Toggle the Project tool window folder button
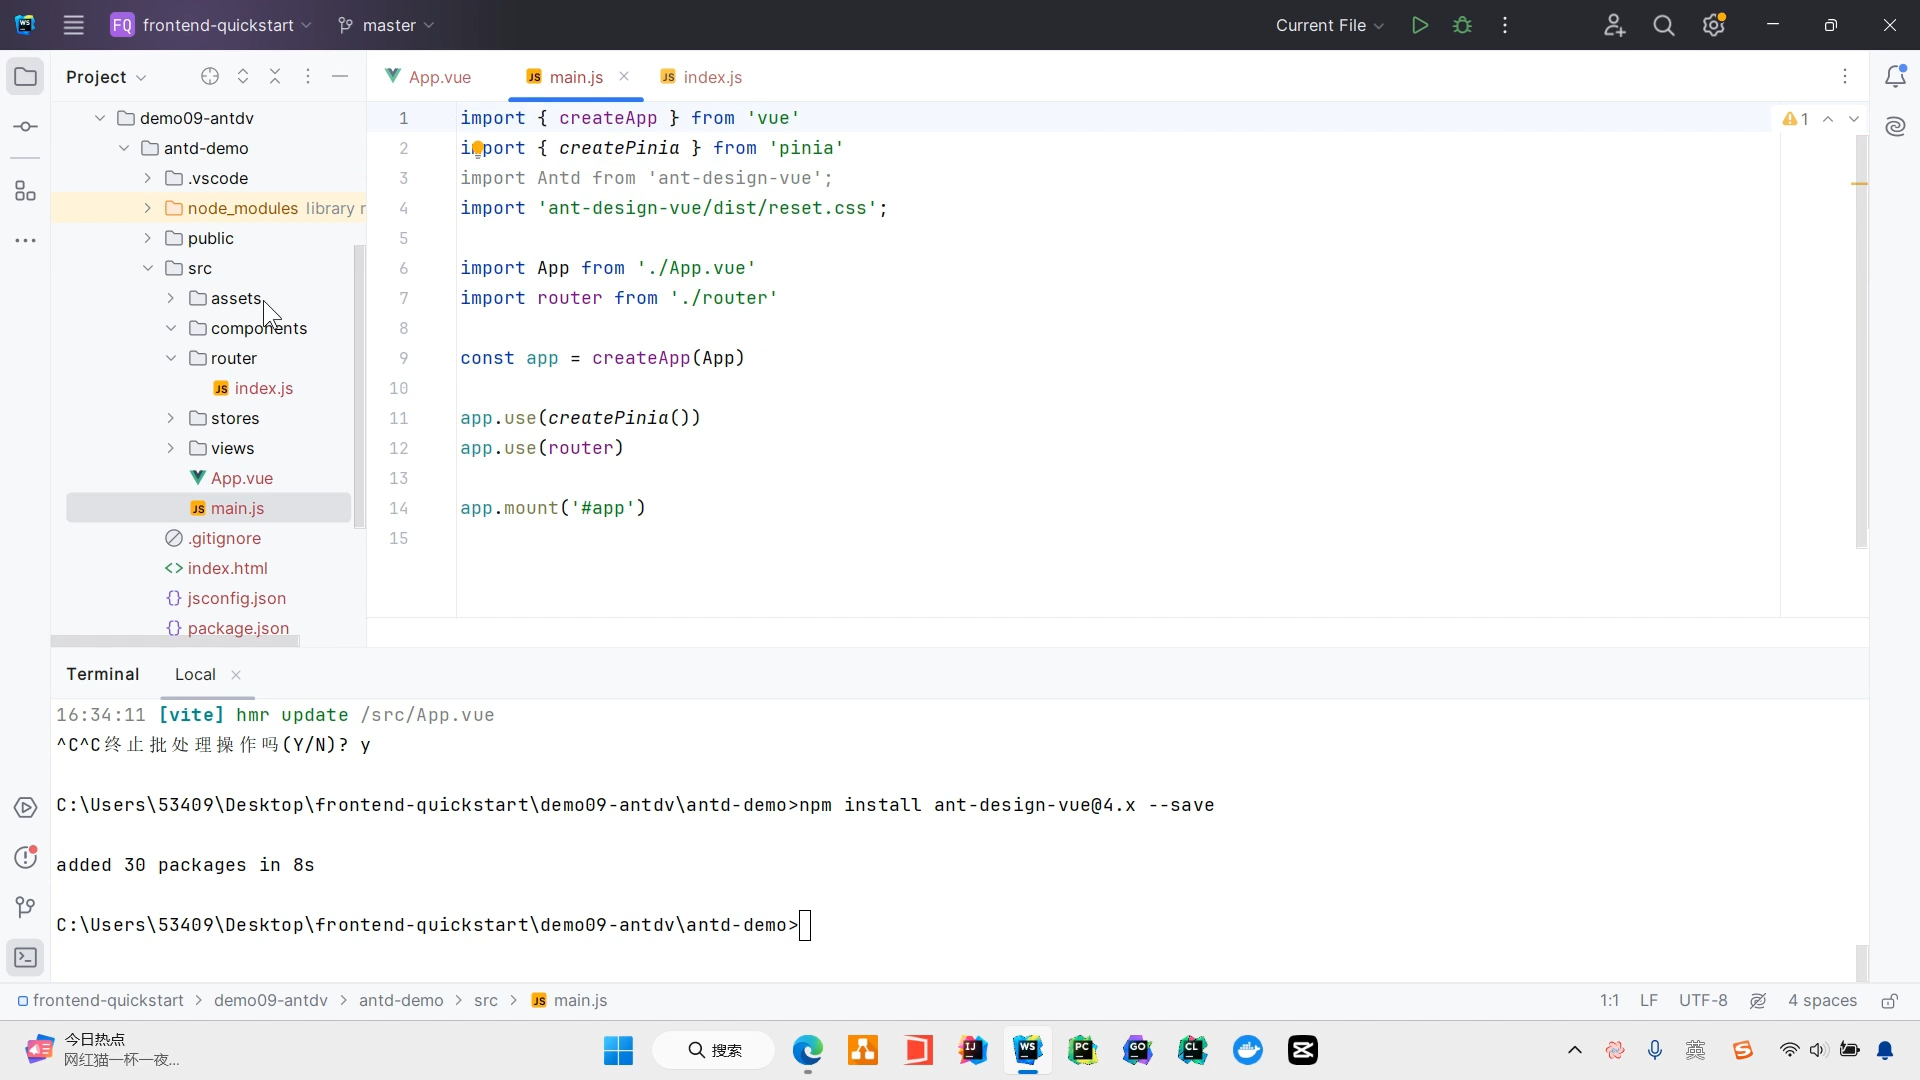 (x=26, y=77)
